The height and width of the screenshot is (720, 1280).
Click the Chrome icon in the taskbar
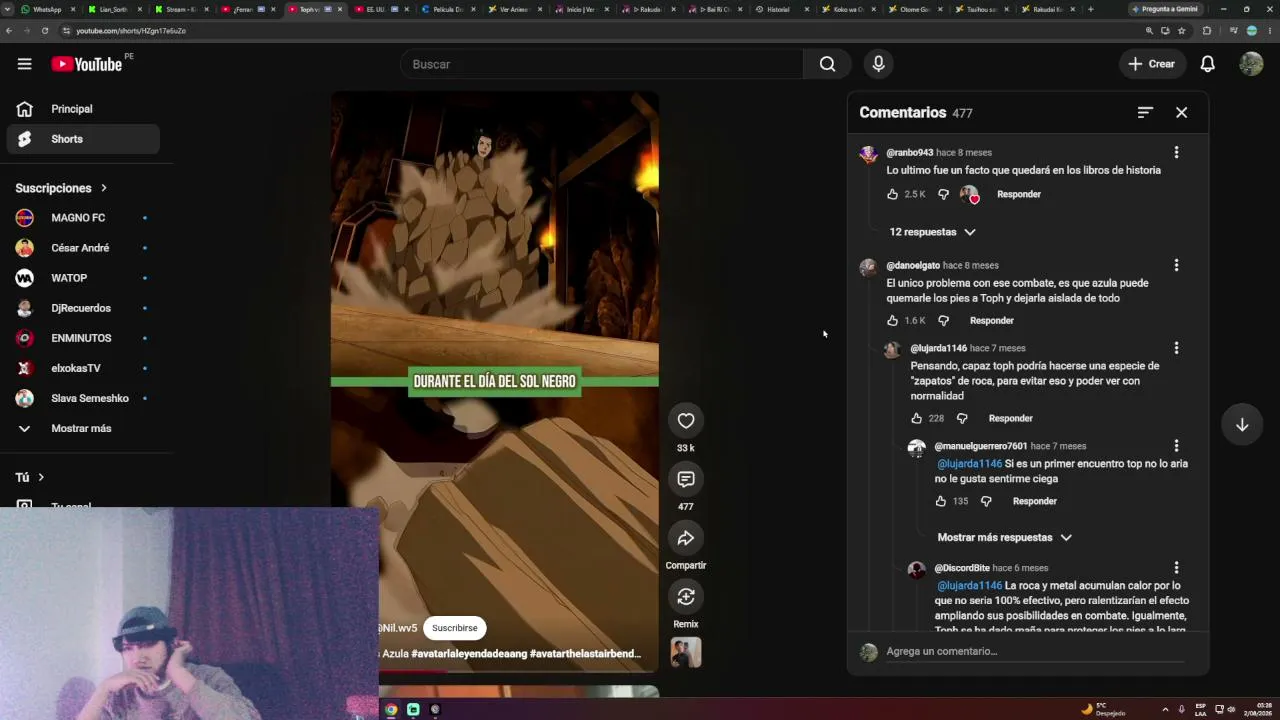pos(391,709)
